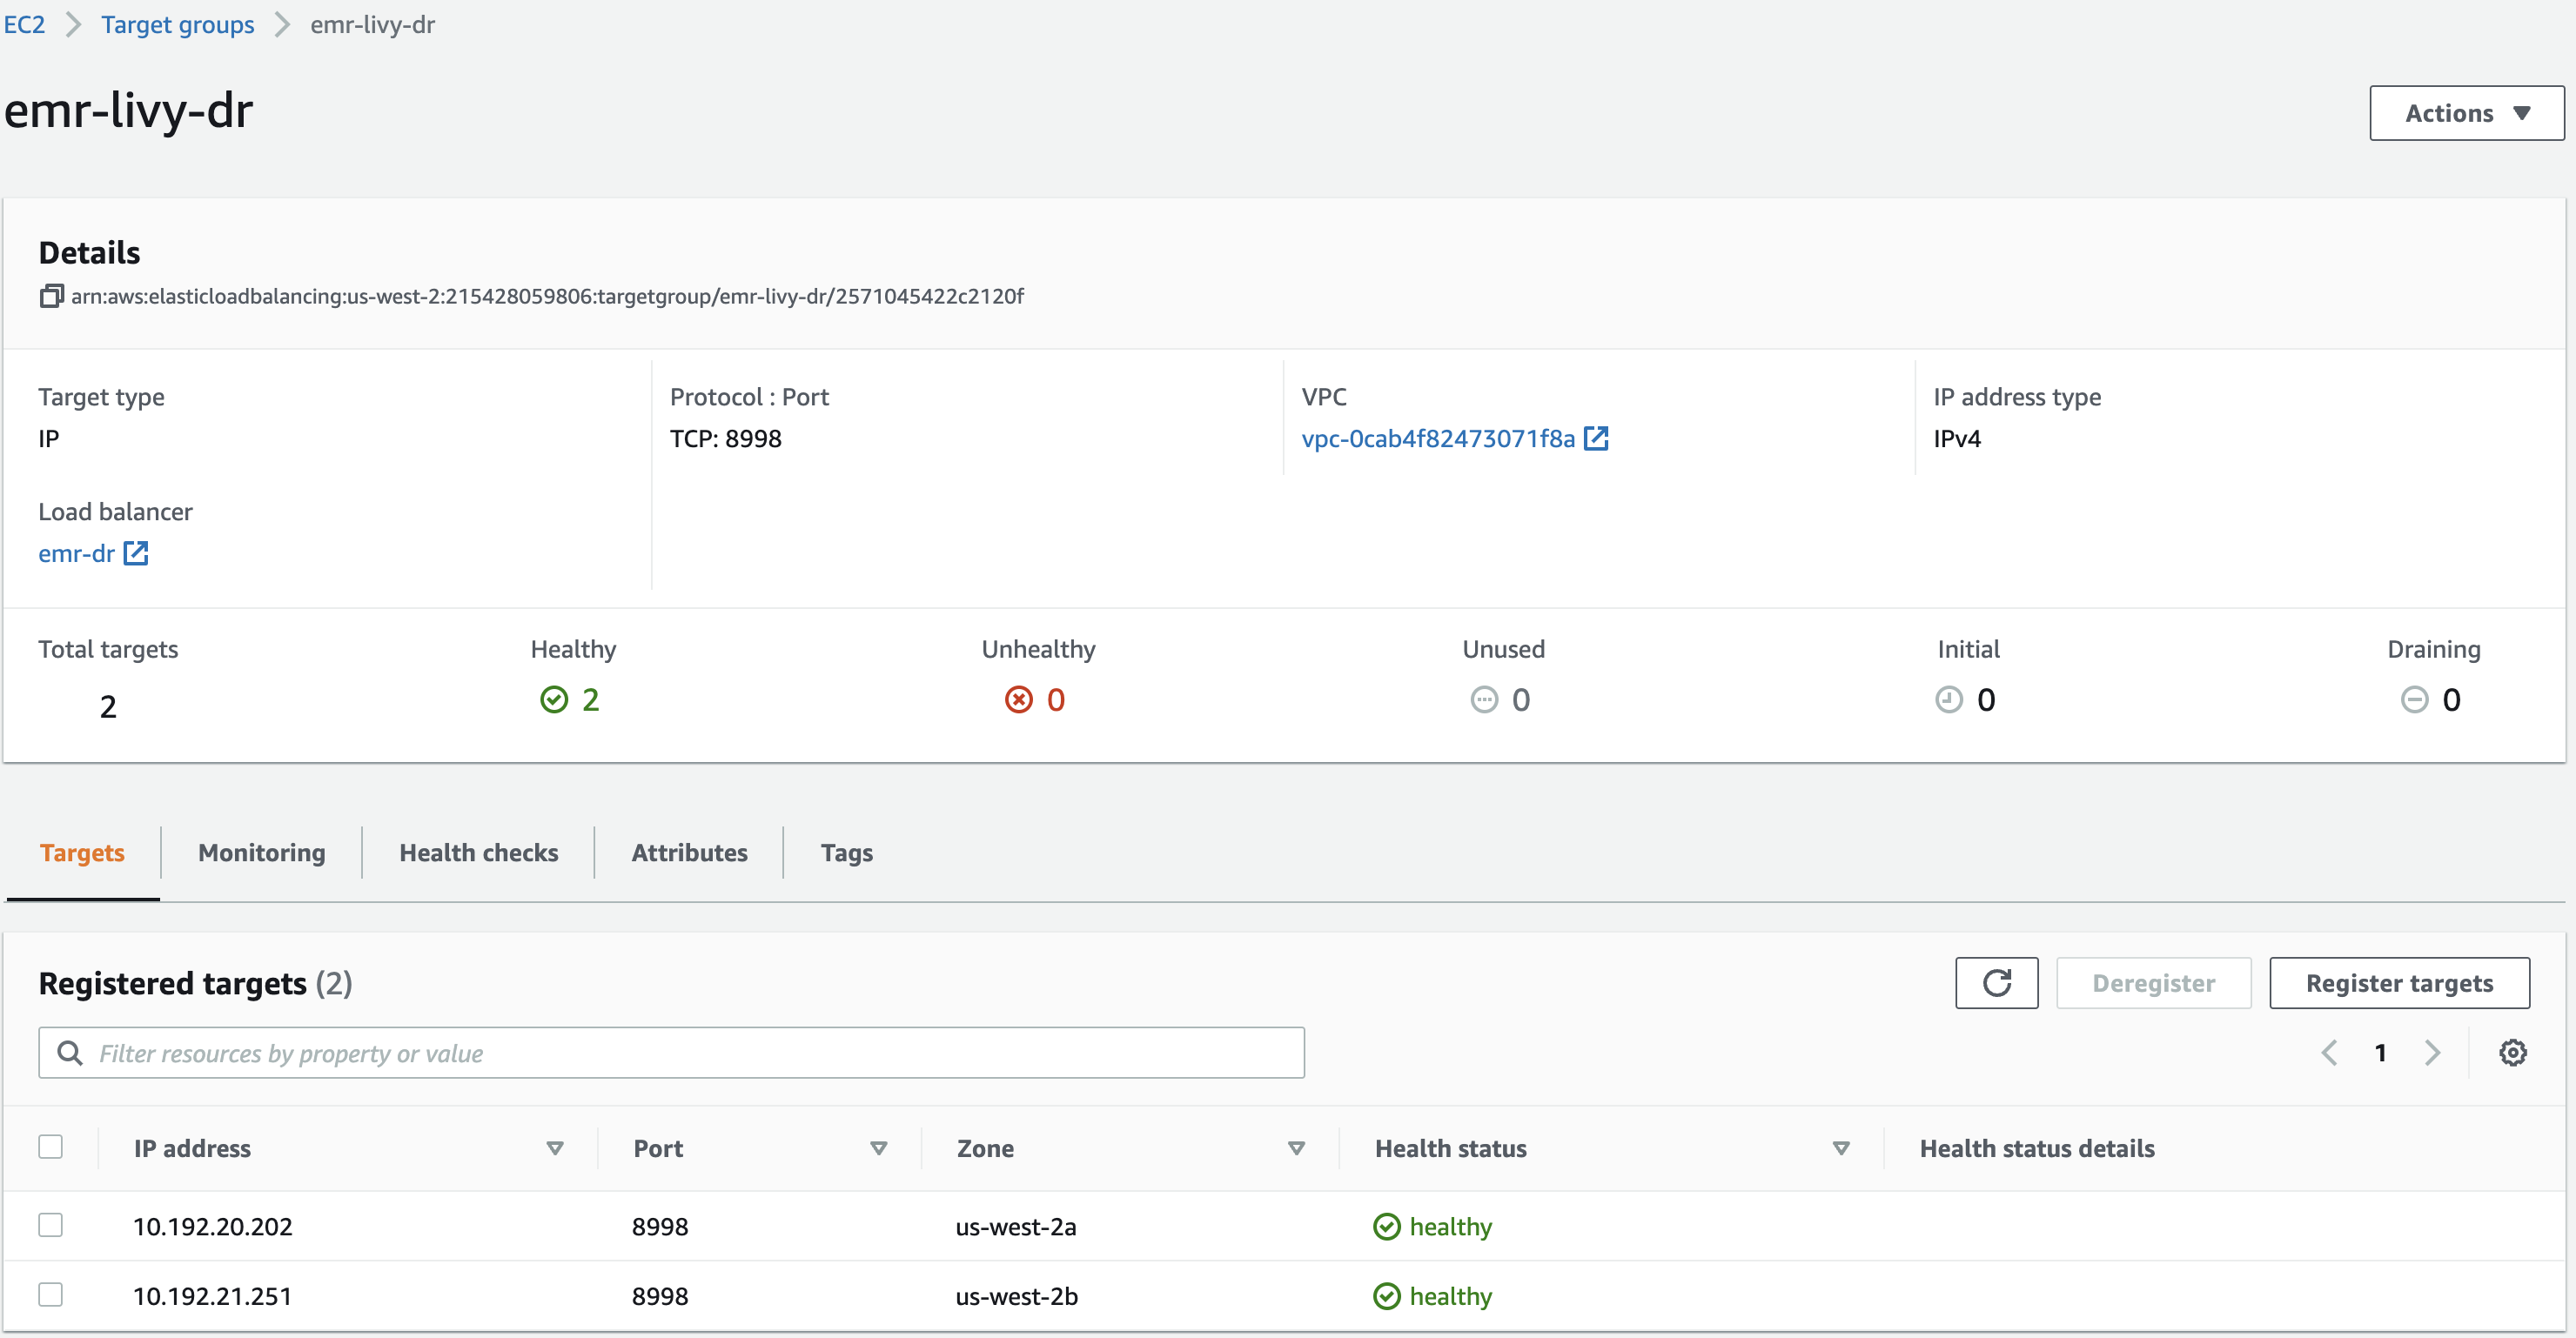Sort by IP address column arrow
Image resolution: width=2576 pixels, height=1338 pixels.
[x=555, y=1148]
